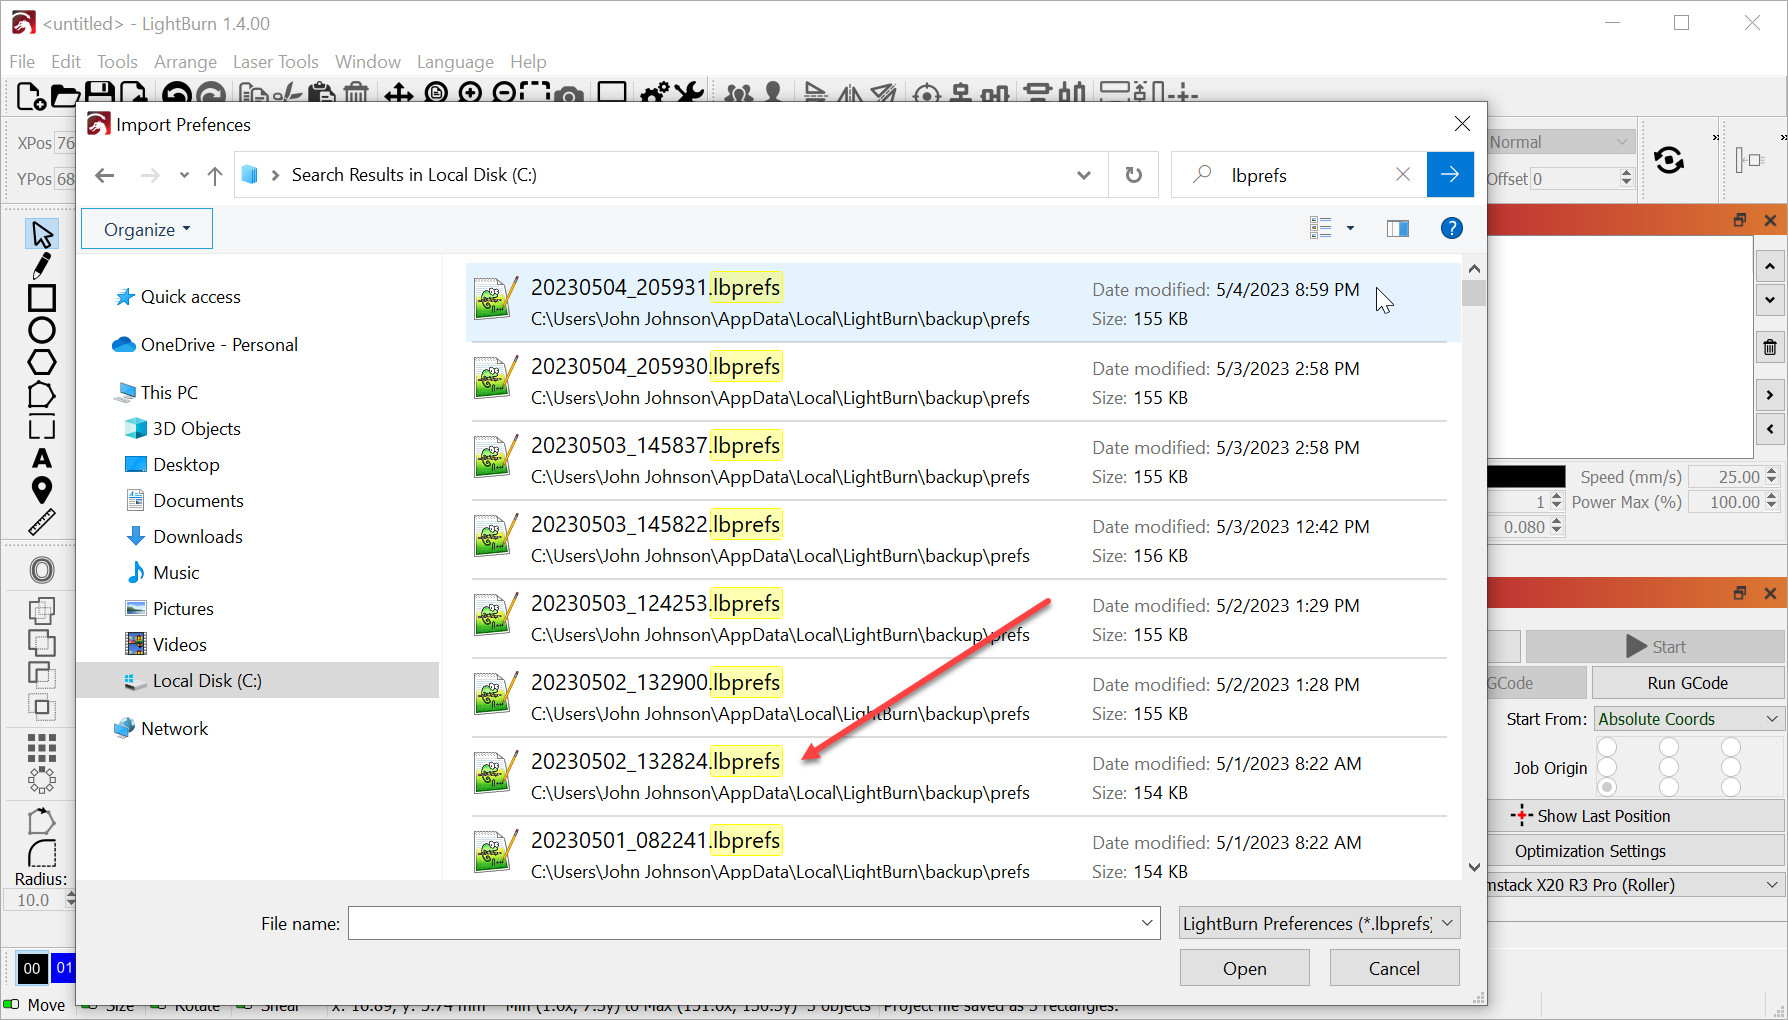Click the Delete trash icon in the top toolbar

356,95
